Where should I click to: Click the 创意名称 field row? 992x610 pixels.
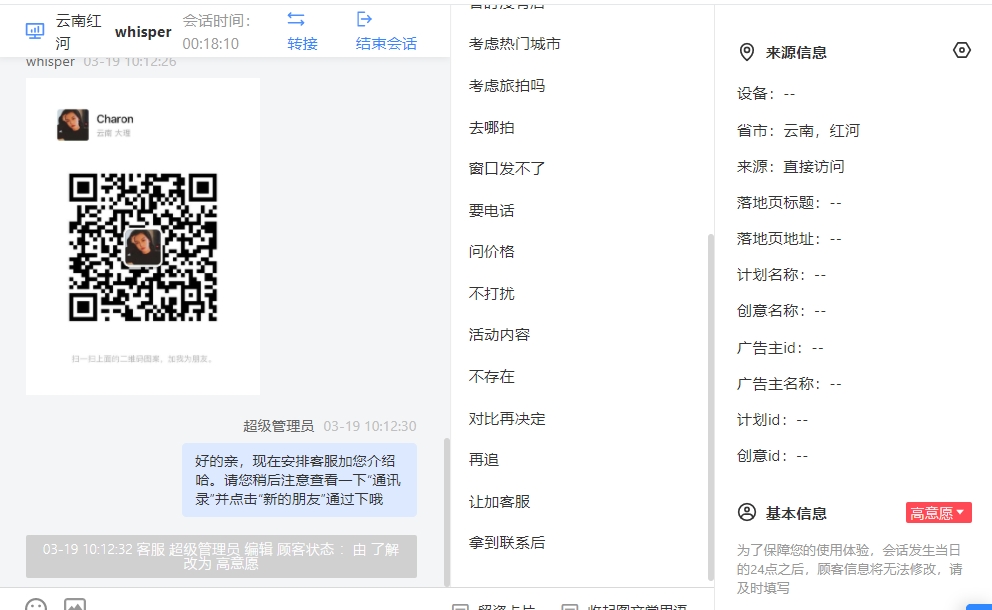781,311
